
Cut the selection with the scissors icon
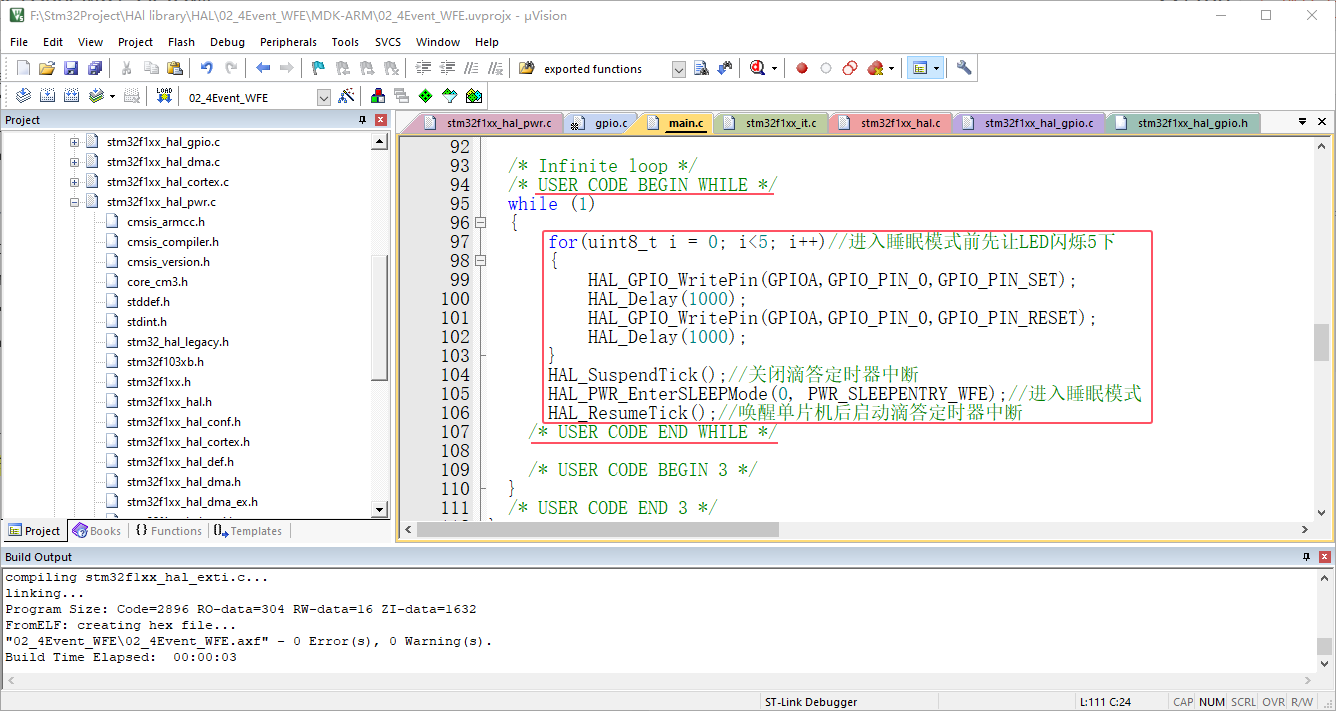pyautogui.click(x=127, y=68)
